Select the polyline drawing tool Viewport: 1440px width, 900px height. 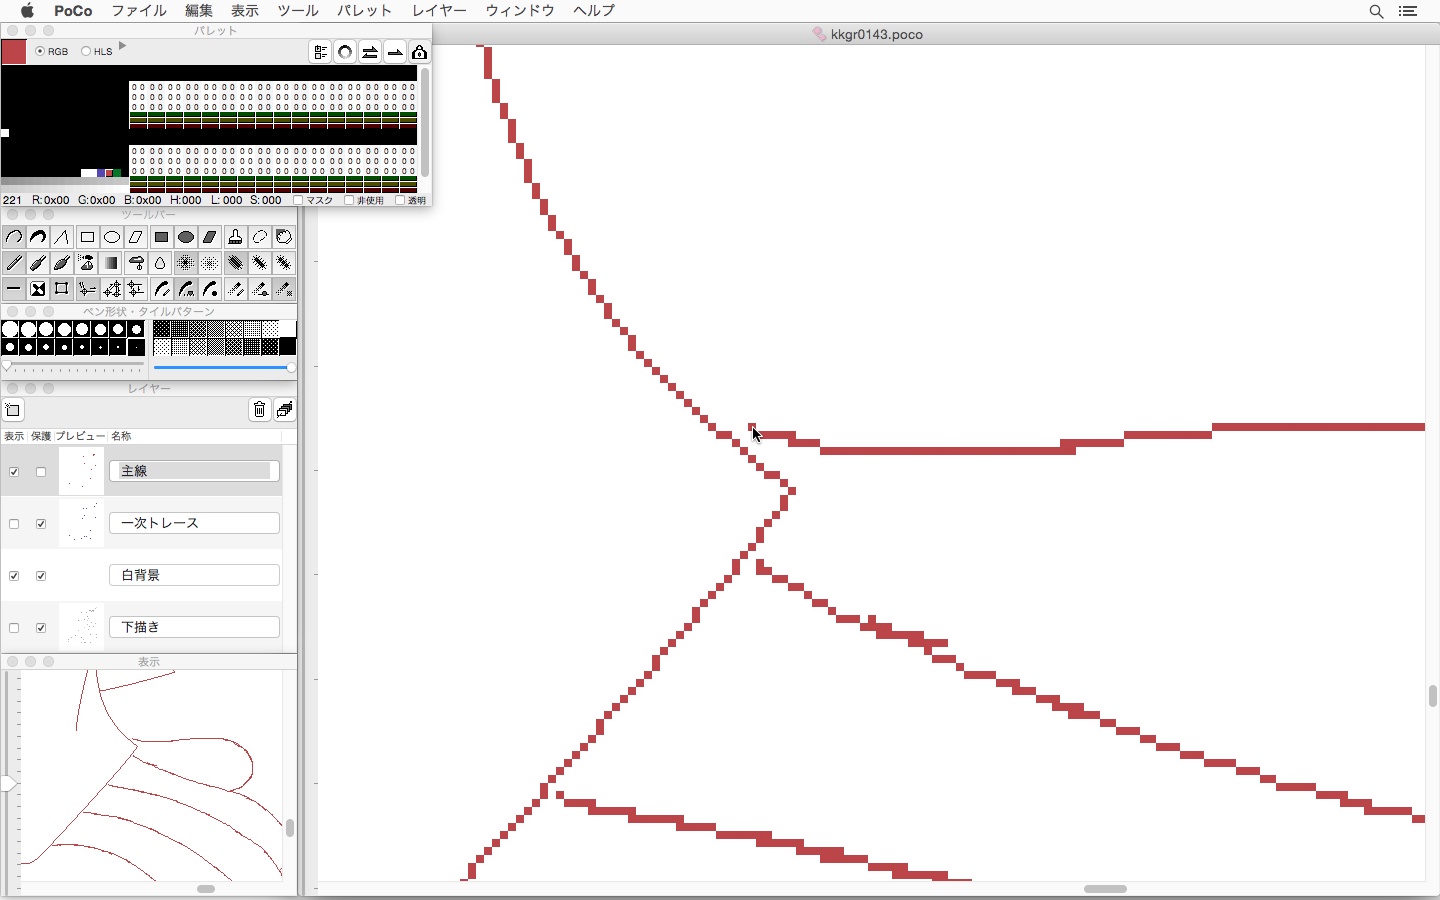[62, 238]
